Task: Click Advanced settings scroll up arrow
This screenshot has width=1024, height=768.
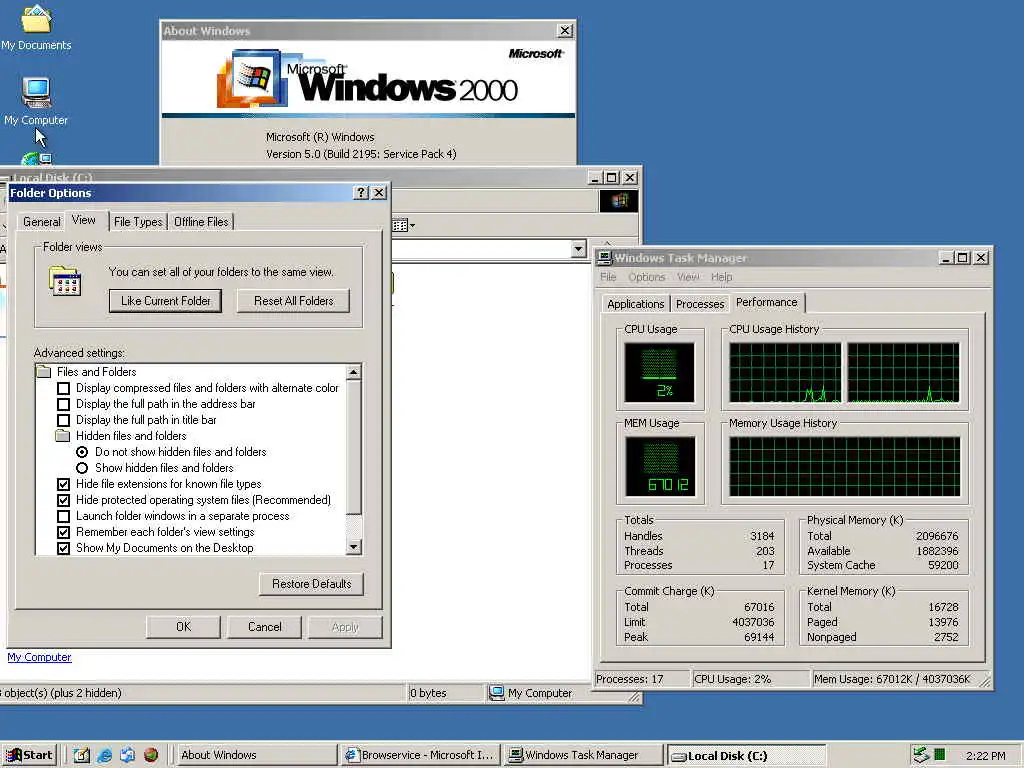Action: [x=353, y=372]
